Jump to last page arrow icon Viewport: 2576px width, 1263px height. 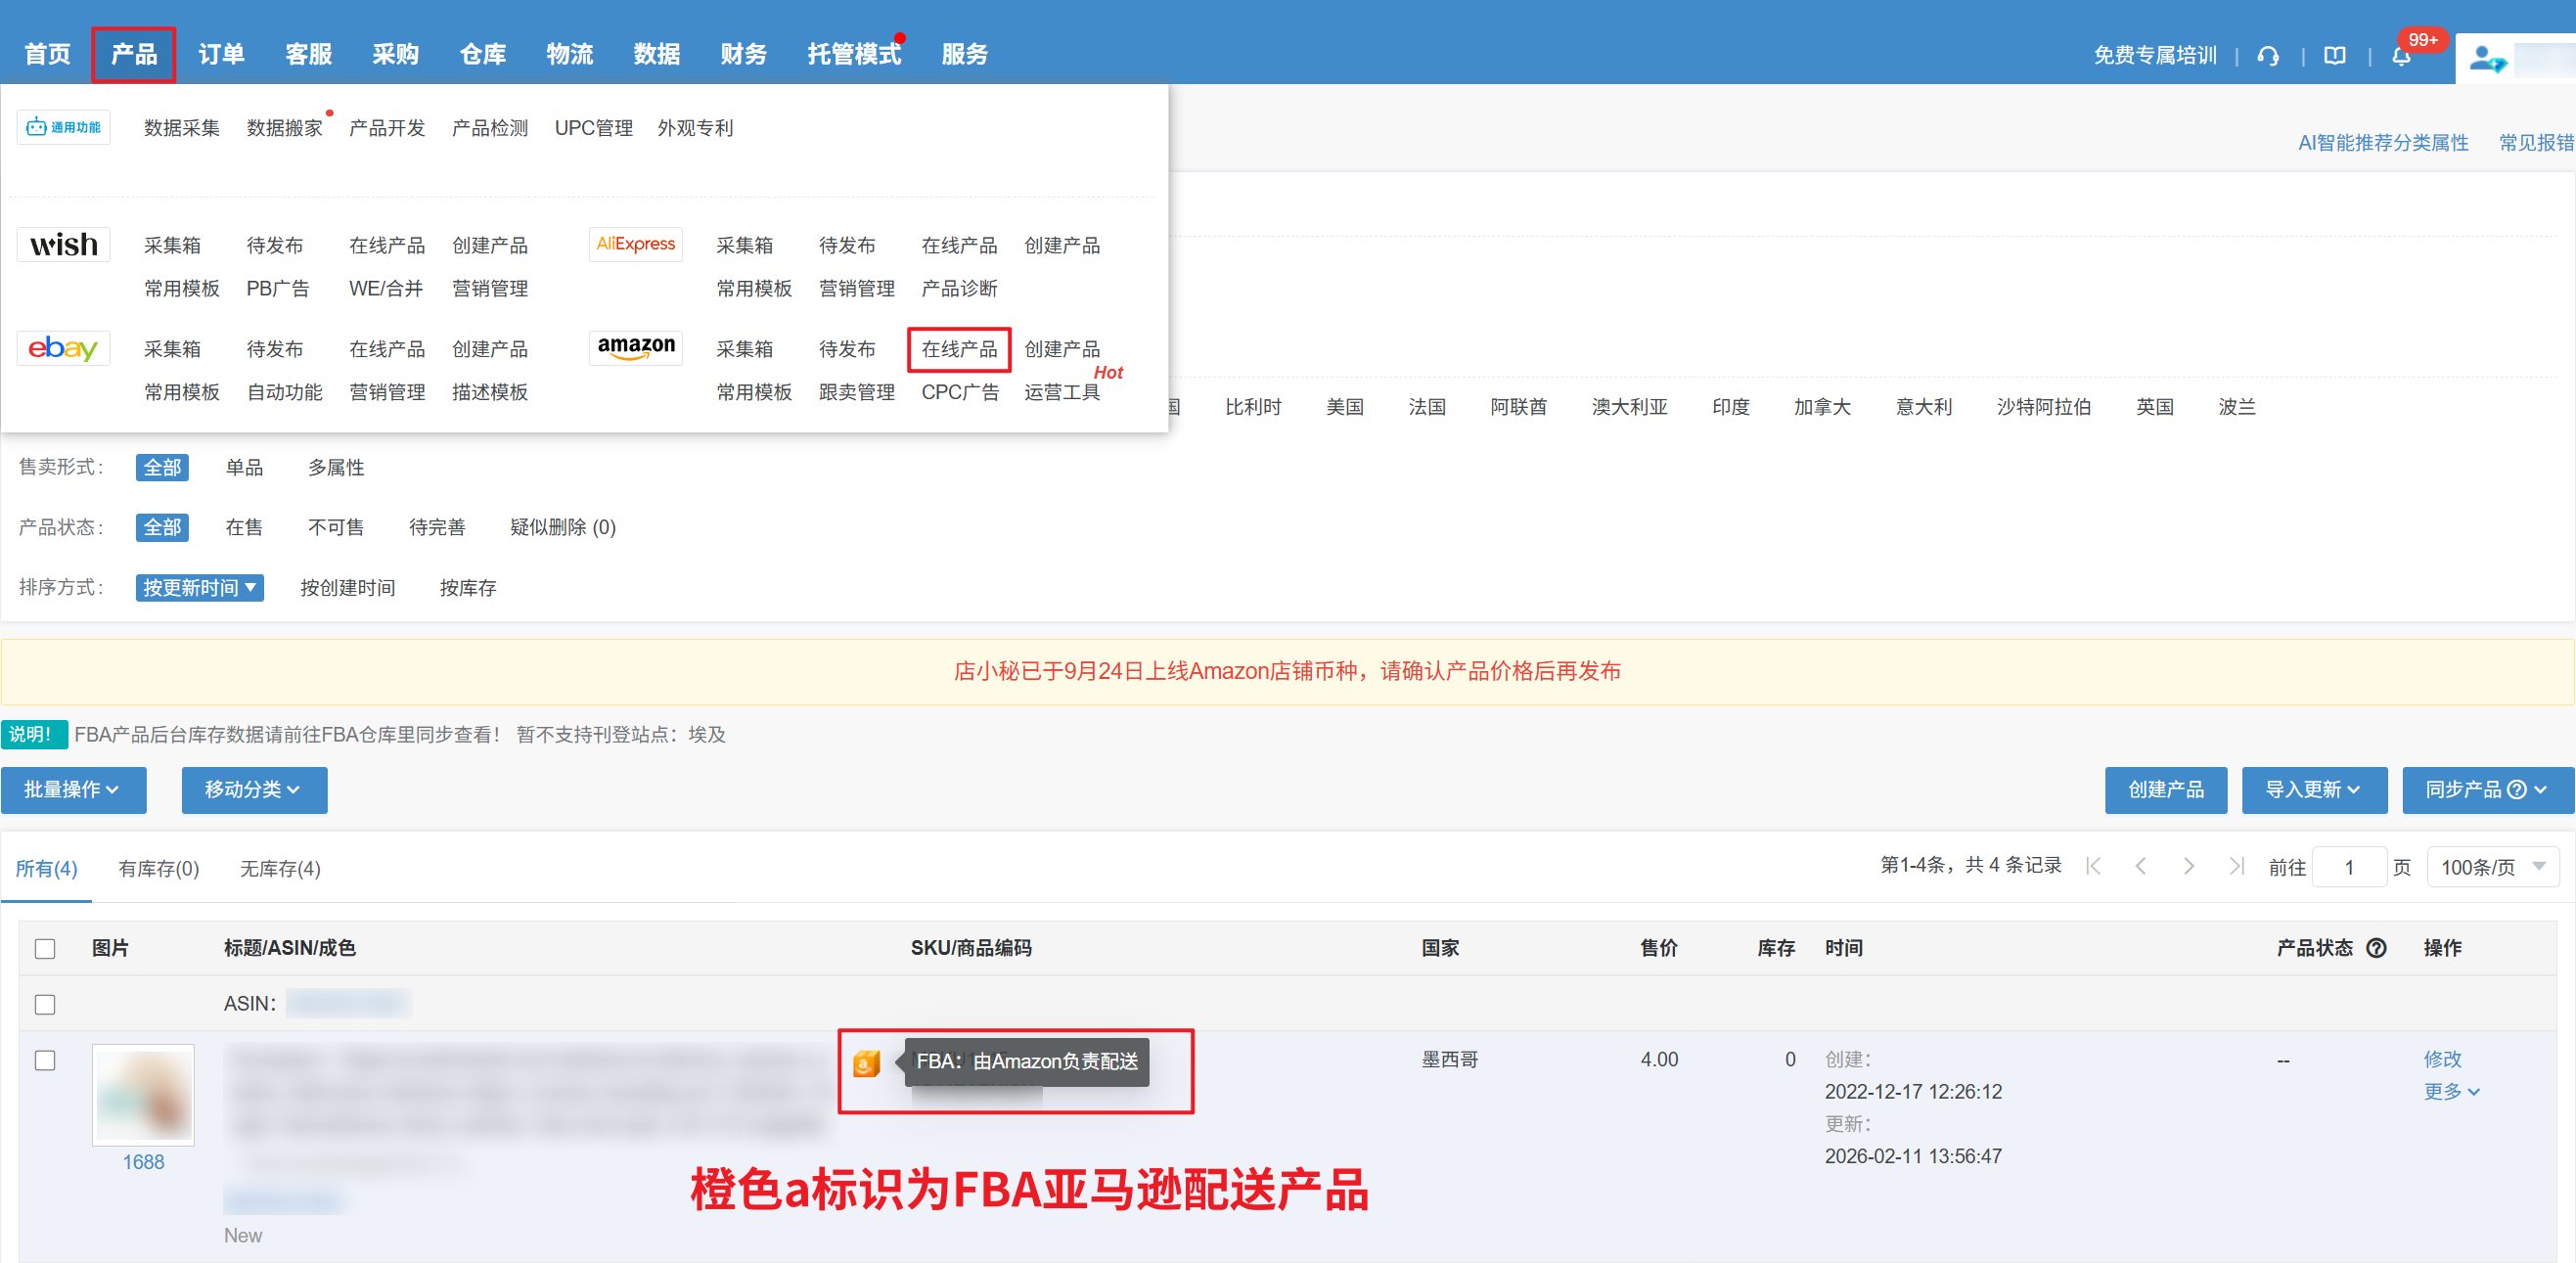(2236, 866)
